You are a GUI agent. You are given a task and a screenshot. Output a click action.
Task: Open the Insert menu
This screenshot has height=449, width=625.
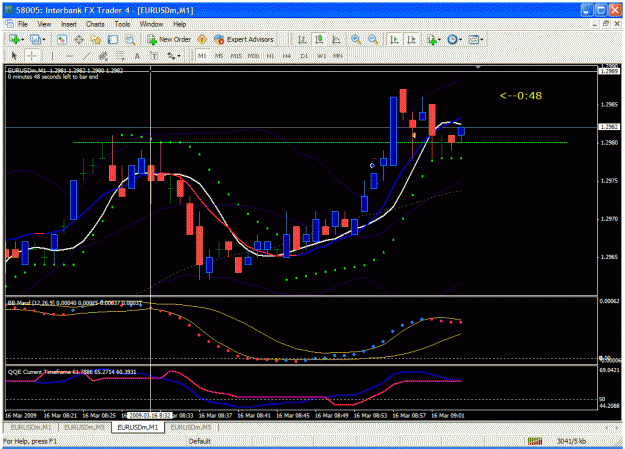click(69, 24)
